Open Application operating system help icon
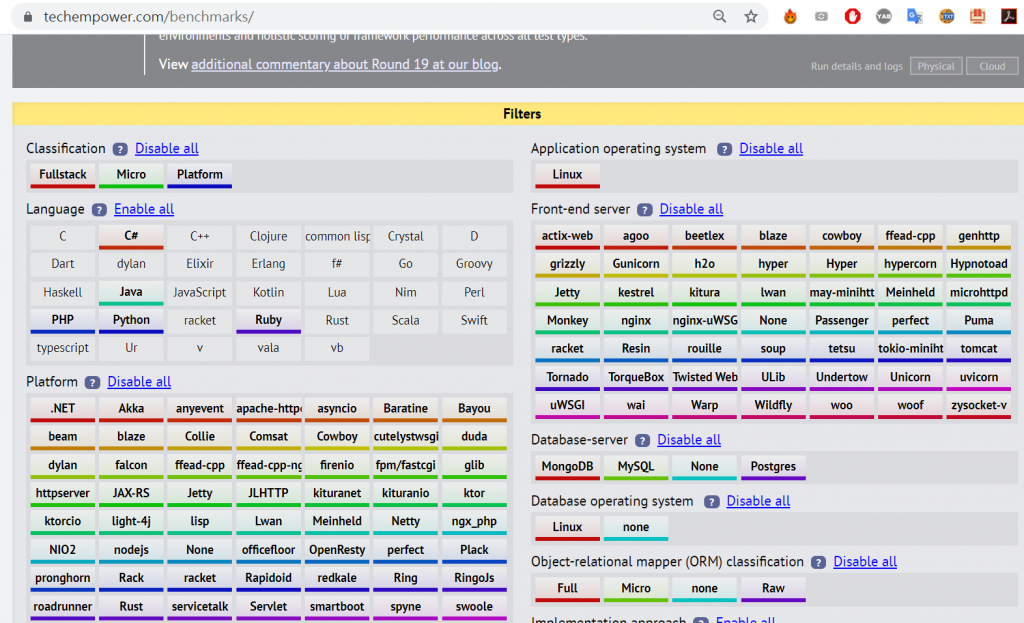This screenshot has height=623, width=1024. [x=724, y=149]
